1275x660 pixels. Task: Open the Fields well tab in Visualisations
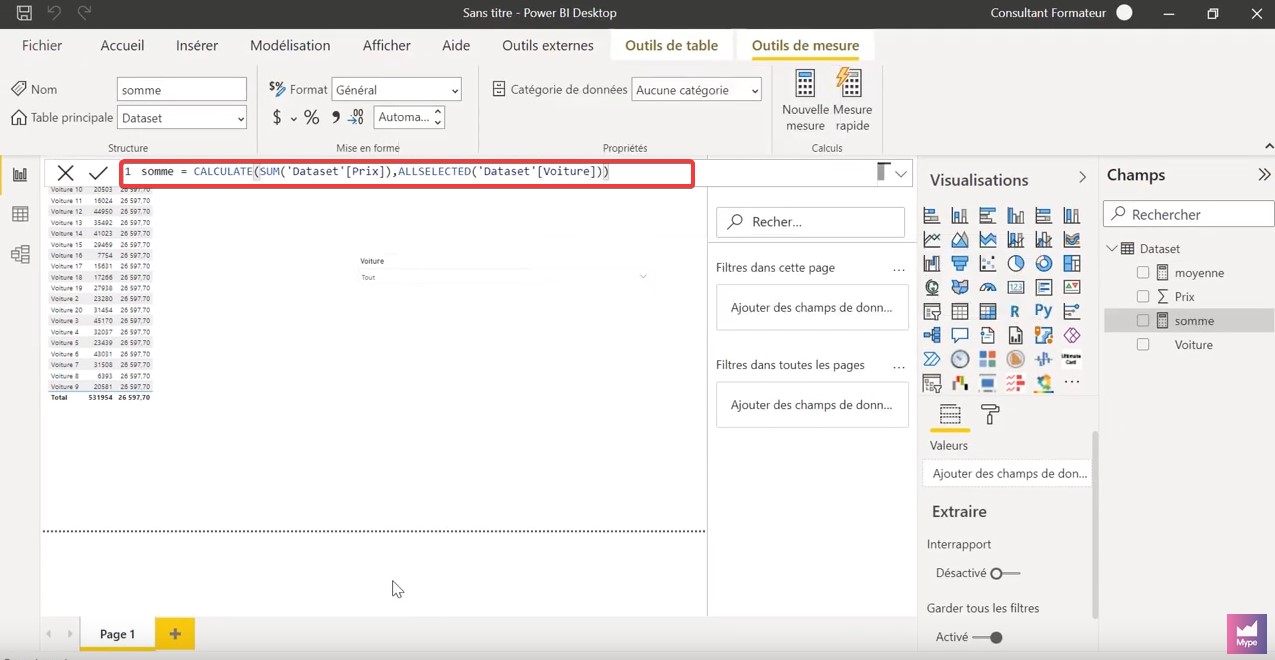tap(950, 414)
